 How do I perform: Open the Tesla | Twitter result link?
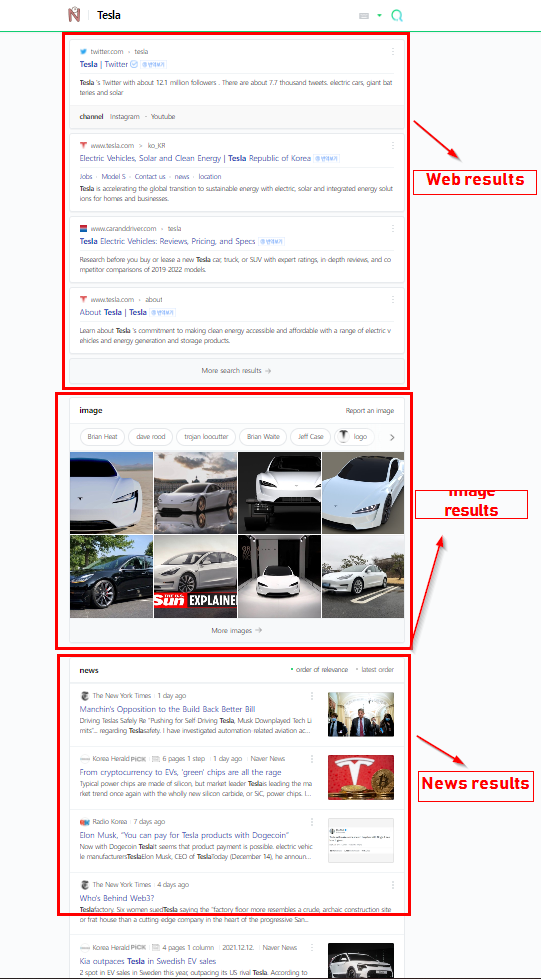(x=104, y=64)
